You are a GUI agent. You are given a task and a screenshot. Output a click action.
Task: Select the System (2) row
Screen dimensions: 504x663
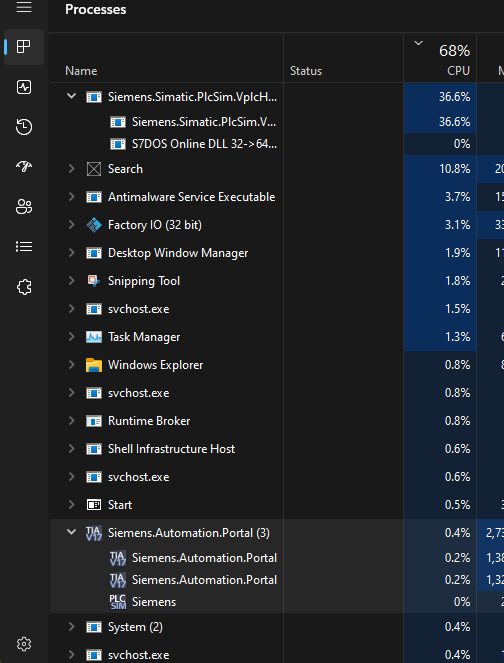coord(277,627)
